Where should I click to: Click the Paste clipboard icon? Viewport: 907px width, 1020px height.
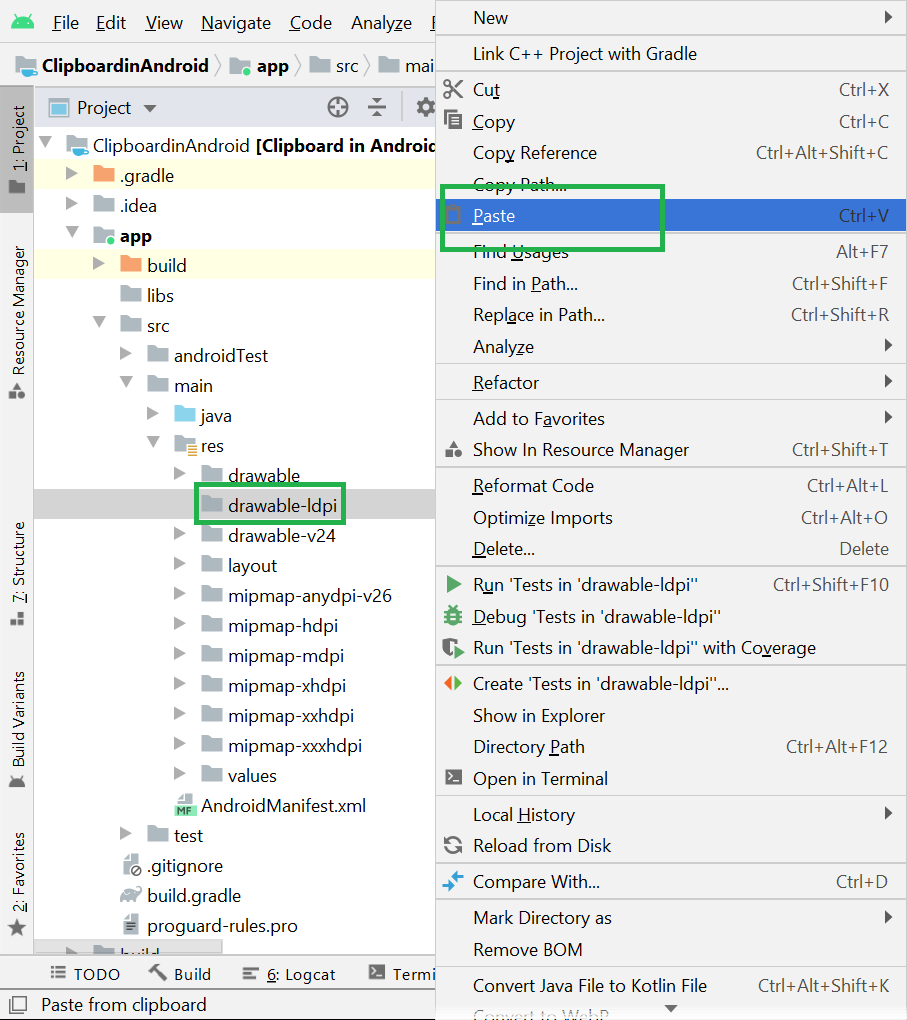coord(453,215)
